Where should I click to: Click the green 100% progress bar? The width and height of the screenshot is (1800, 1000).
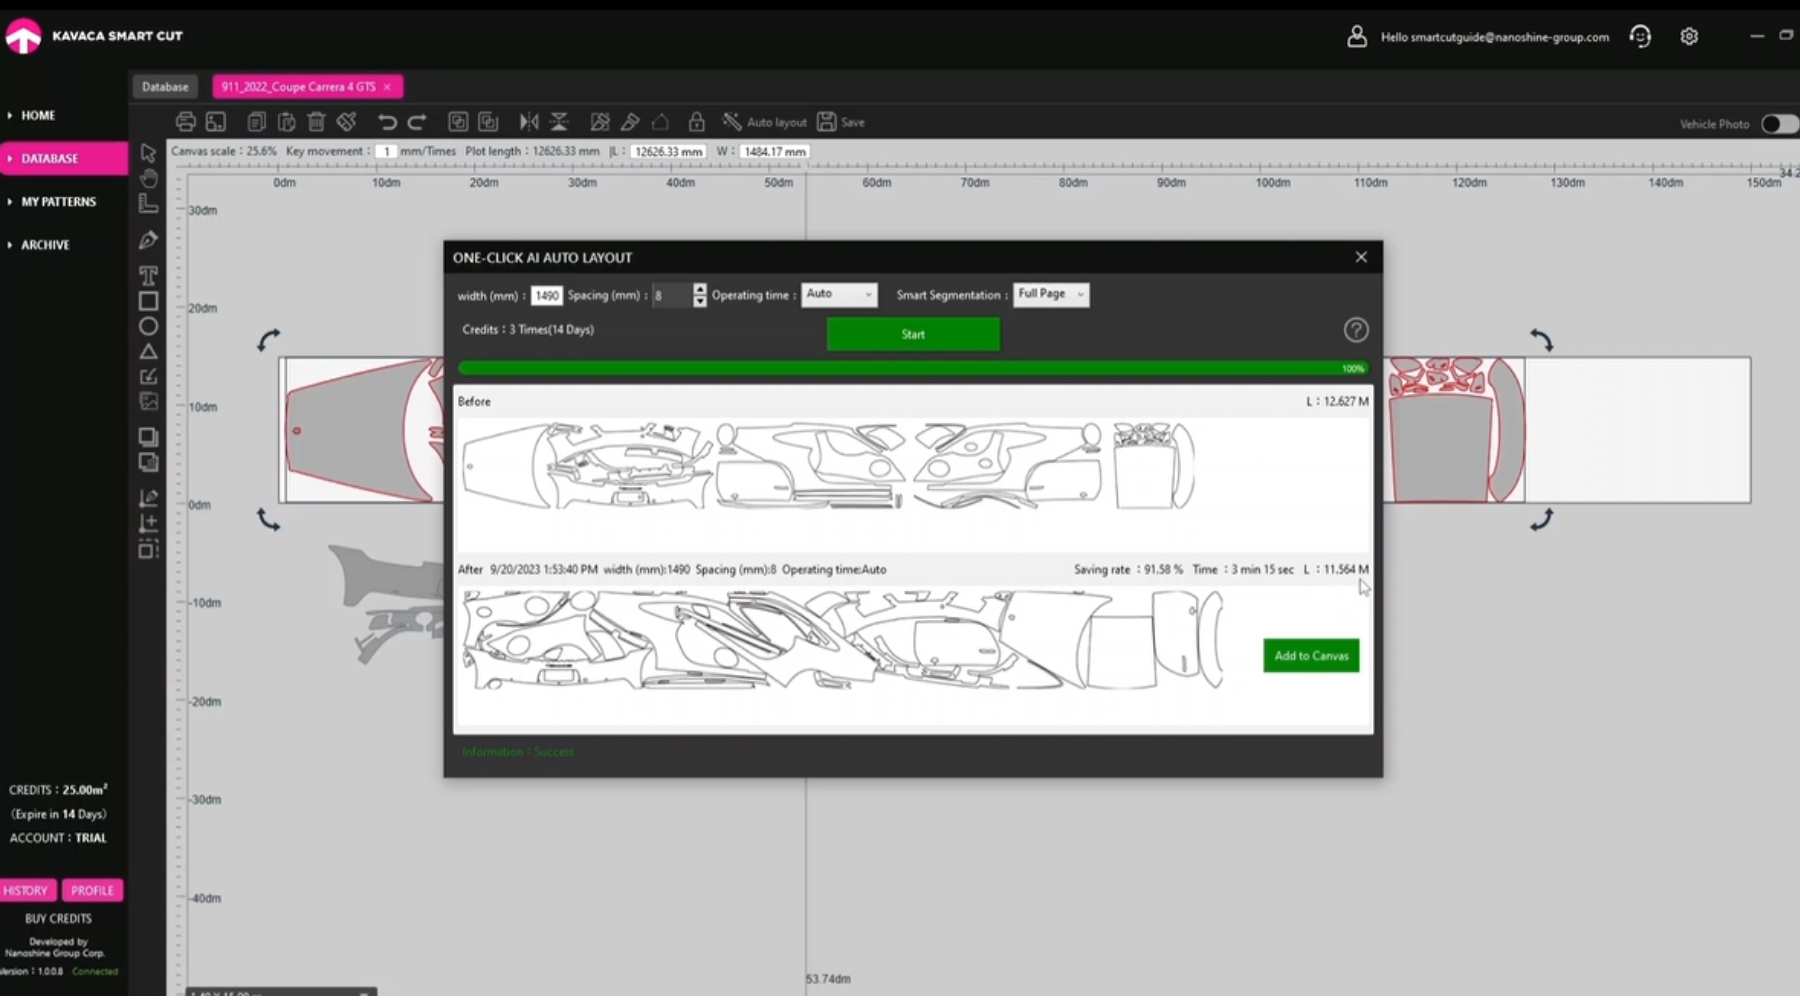click(913, 368)
